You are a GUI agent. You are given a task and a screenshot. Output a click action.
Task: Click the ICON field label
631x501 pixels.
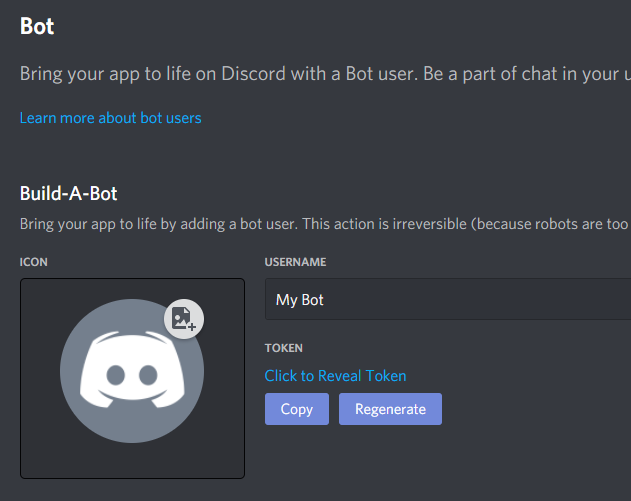34,262
